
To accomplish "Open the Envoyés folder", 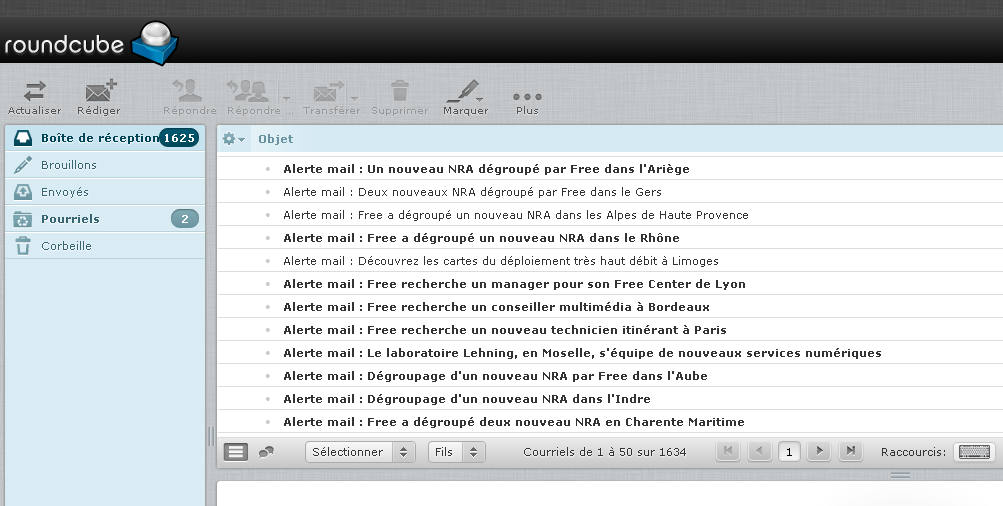I will (105, 192).
